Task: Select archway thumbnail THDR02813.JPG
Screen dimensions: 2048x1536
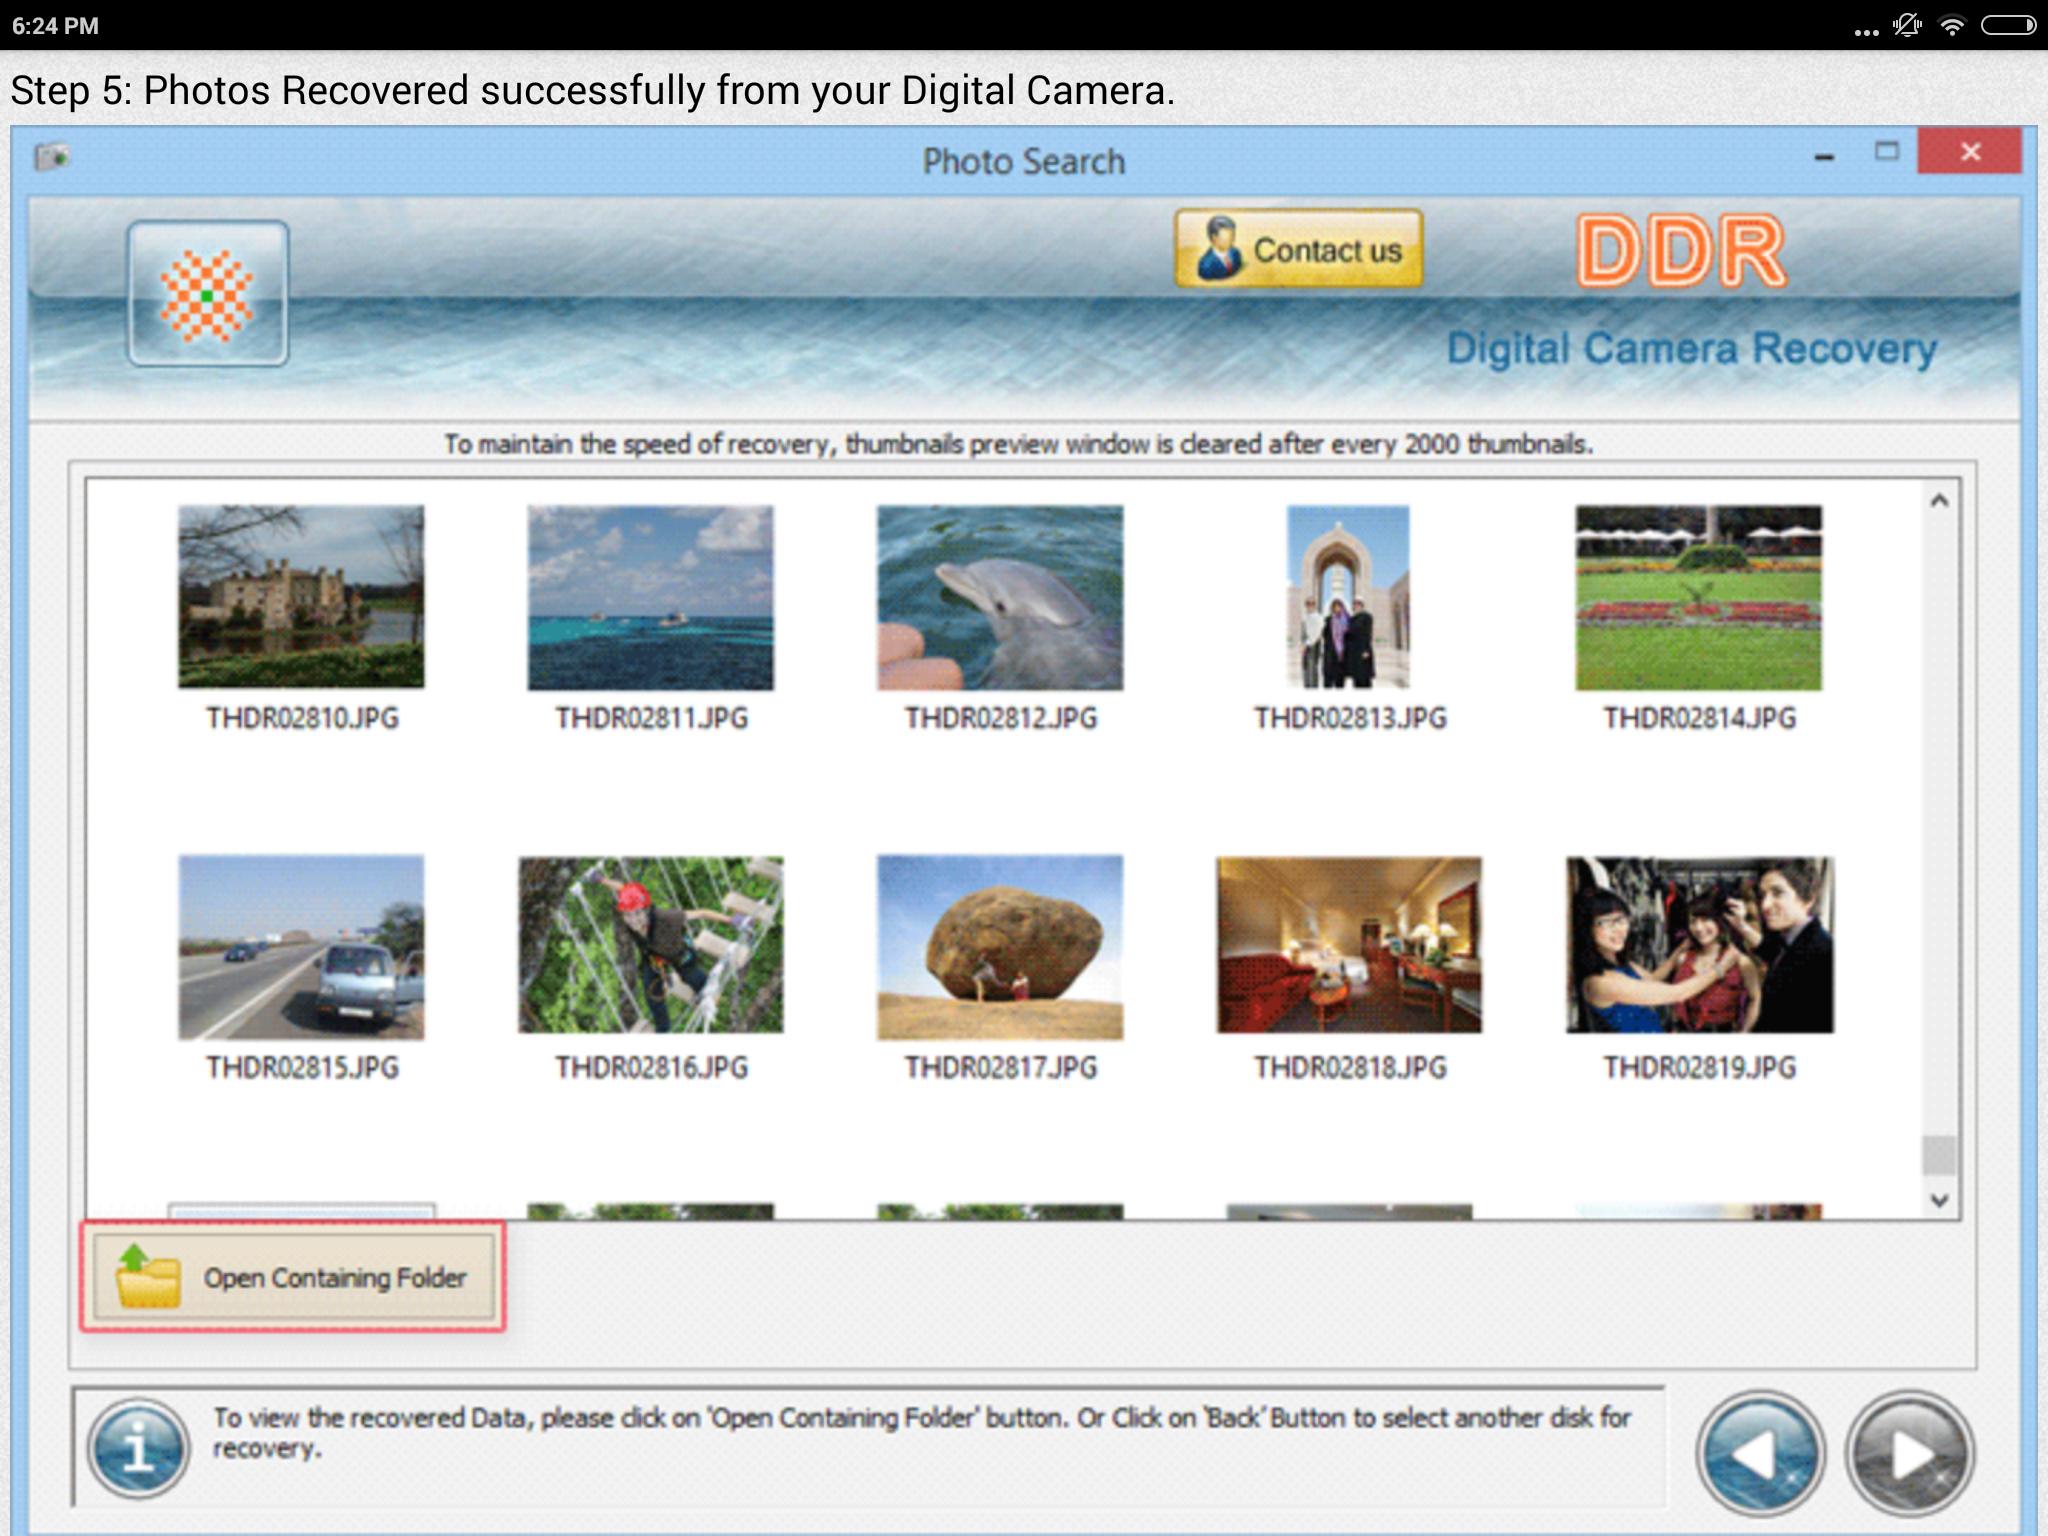Action: click(x=1348, y=597)
